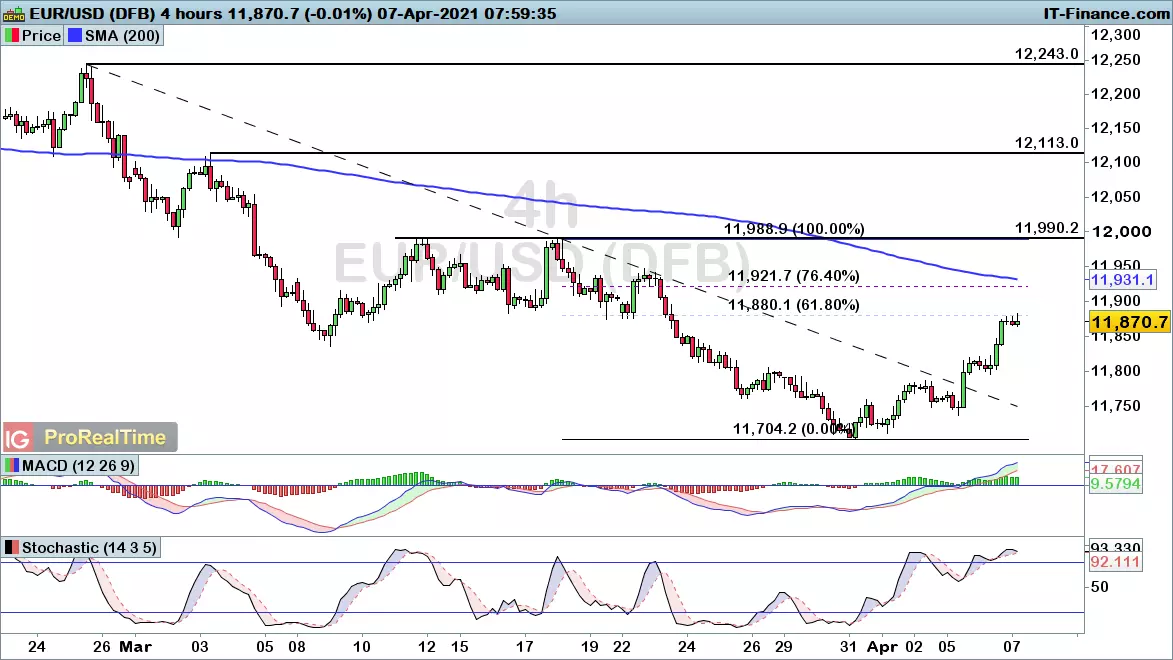Screen dimensions: 1173x660
Task: Click the 12,000 price axis label
Action: click(x=1121, y=231)
